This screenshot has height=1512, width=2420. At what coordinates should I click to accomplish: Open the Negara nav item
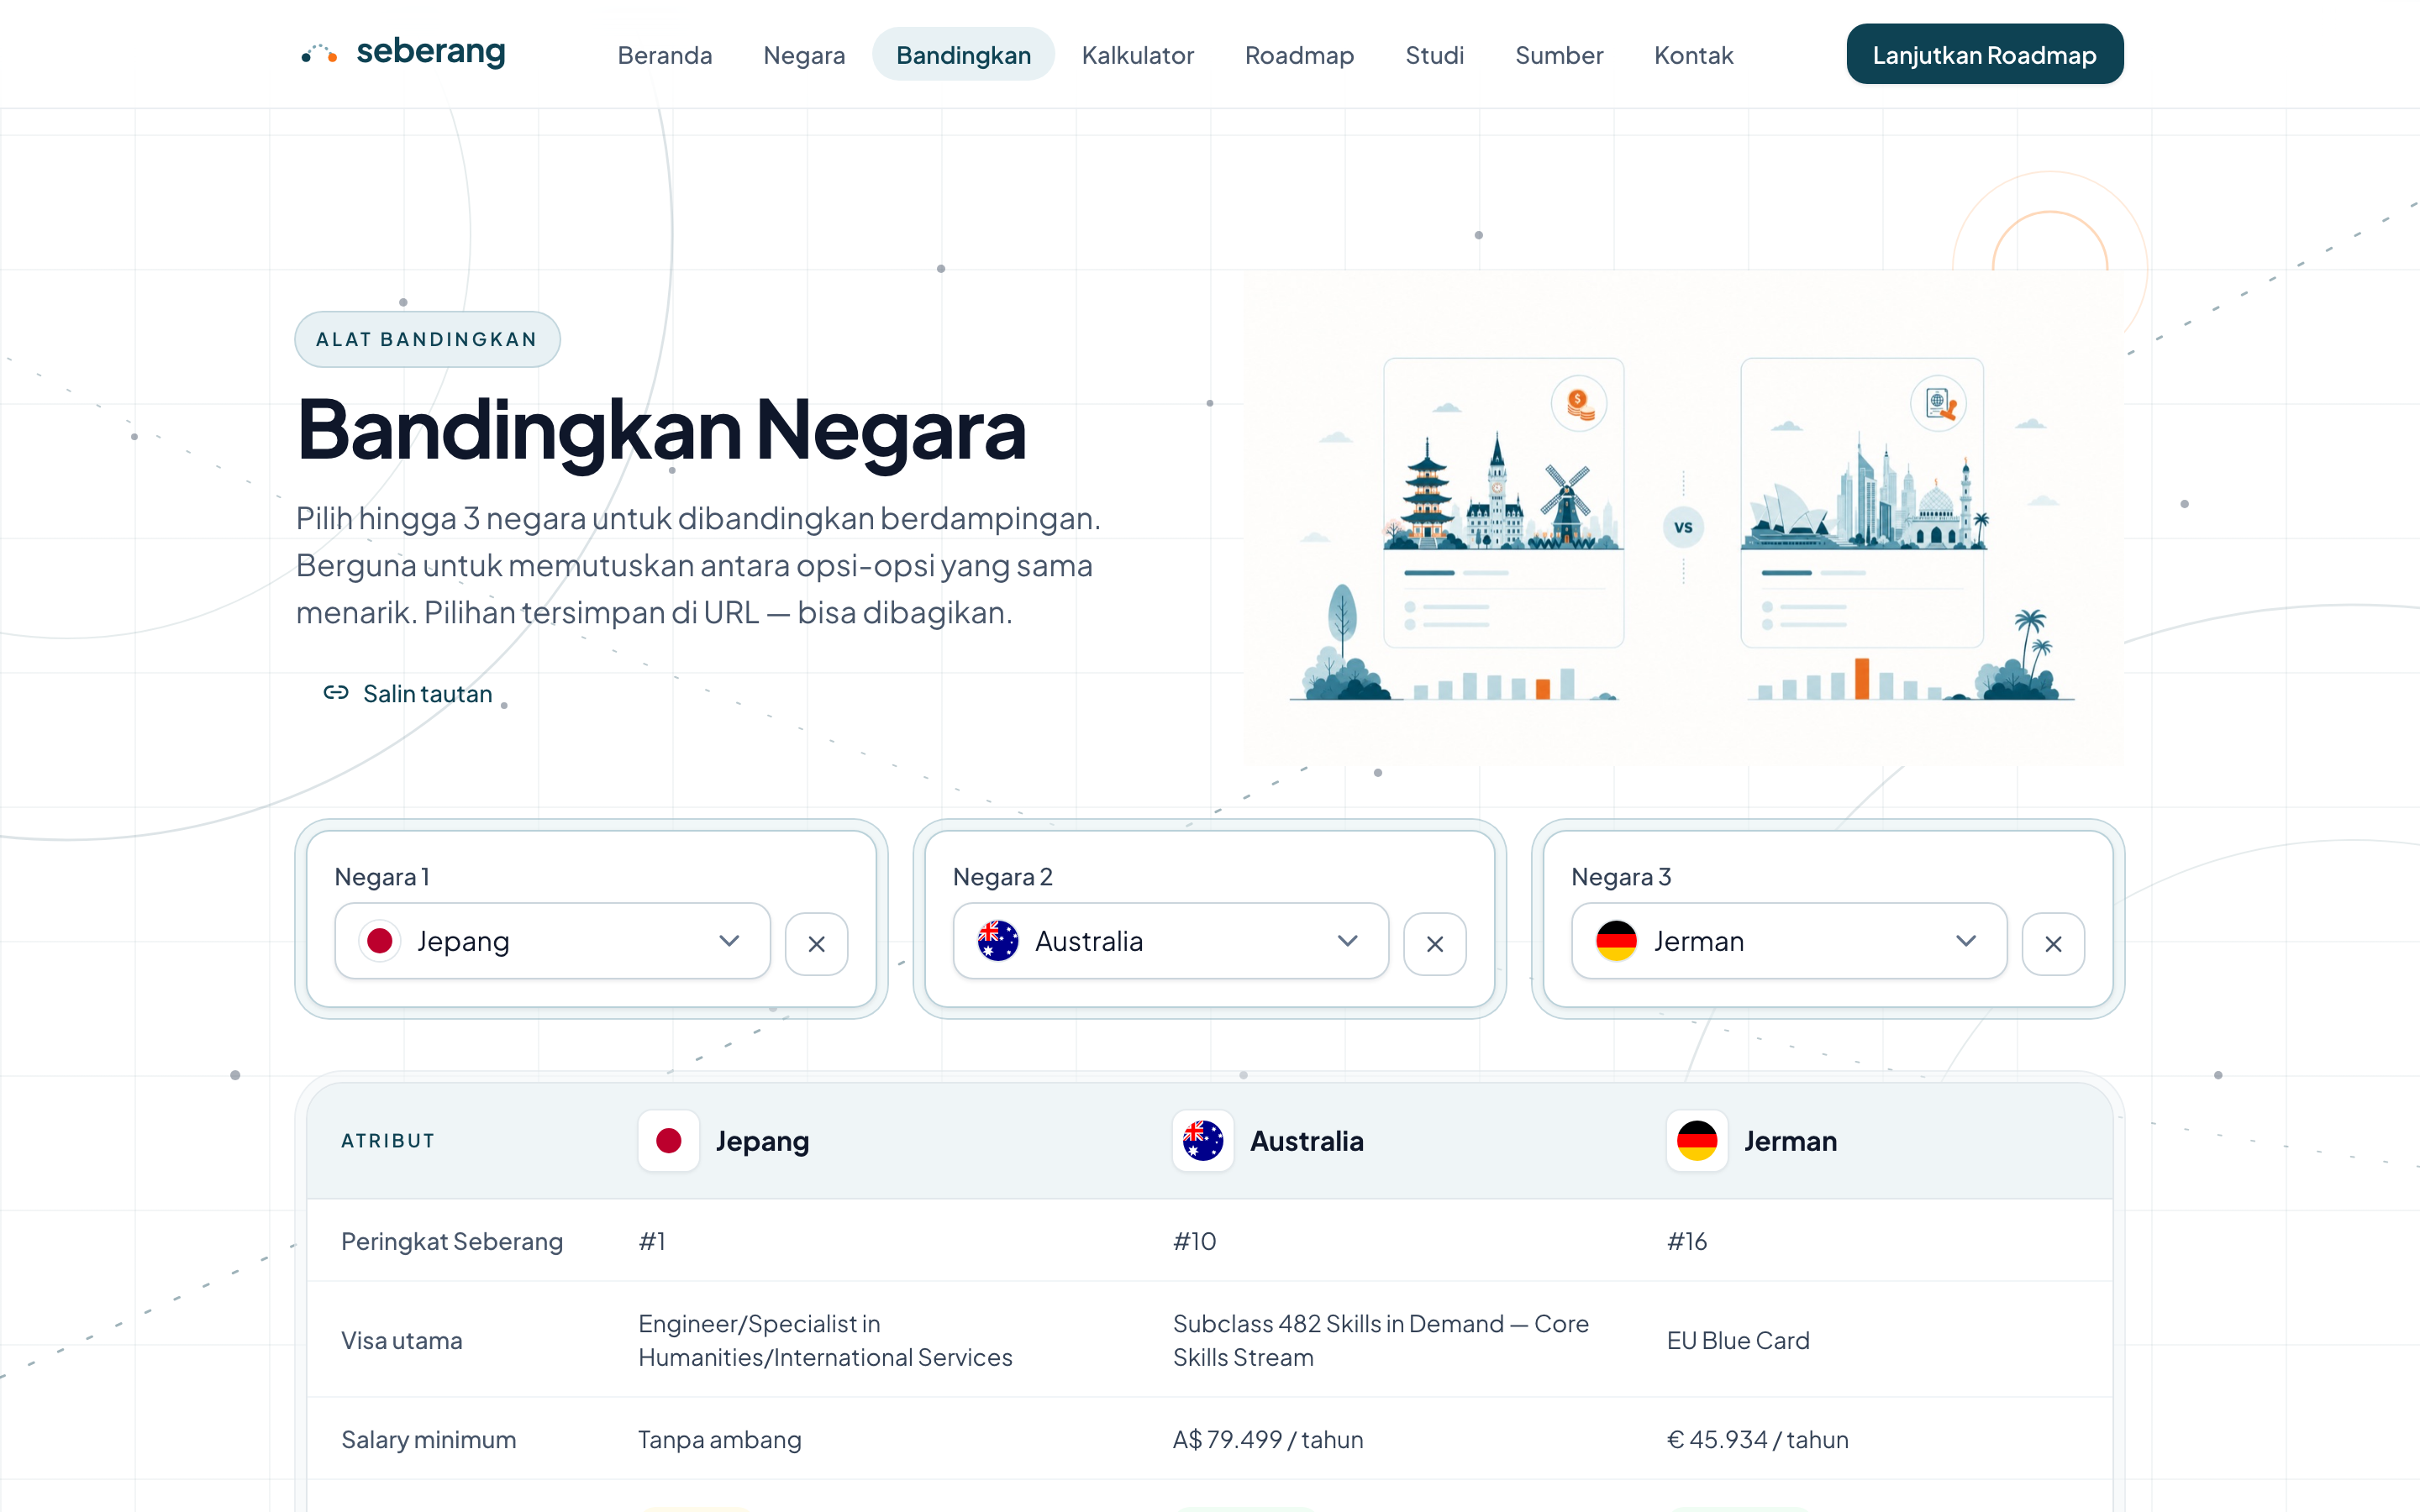click(804, 55)
